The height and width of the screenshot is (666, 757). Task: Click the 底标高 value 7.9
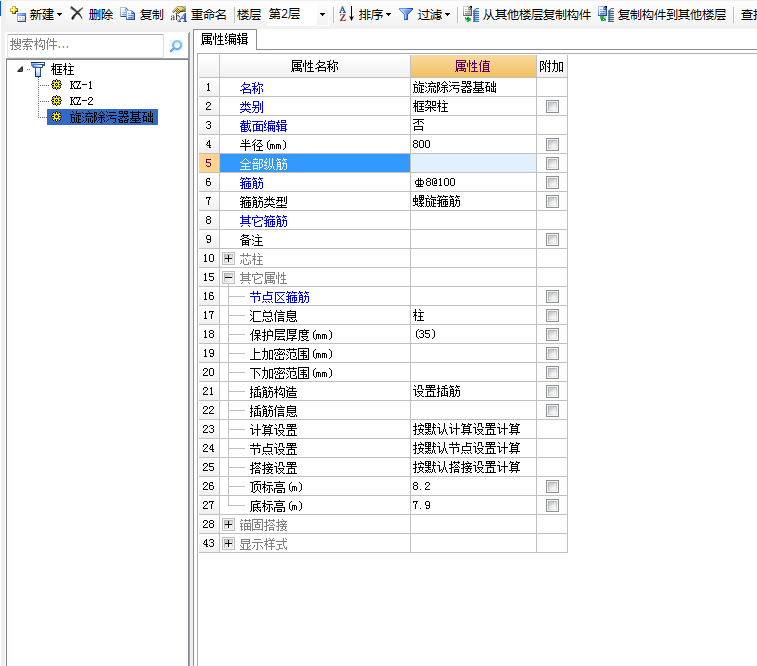pos(421,505)
